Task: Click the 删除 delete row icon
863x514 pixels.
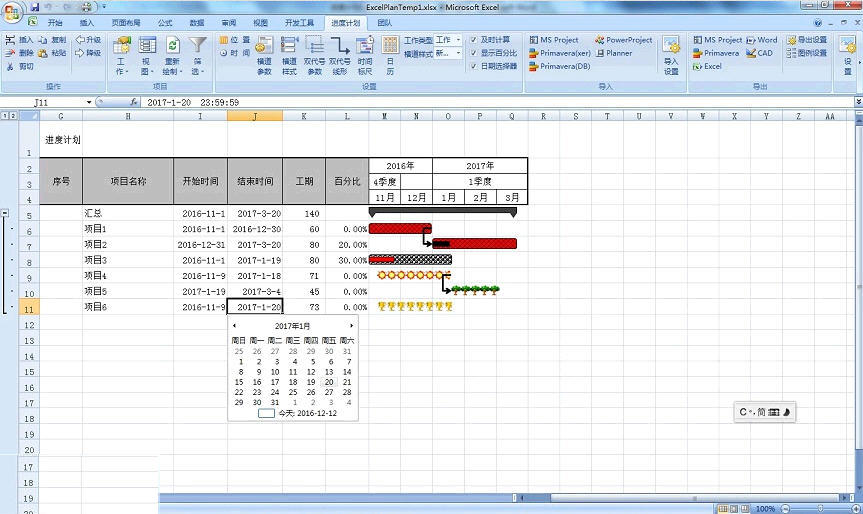Action: coord(10,53)
